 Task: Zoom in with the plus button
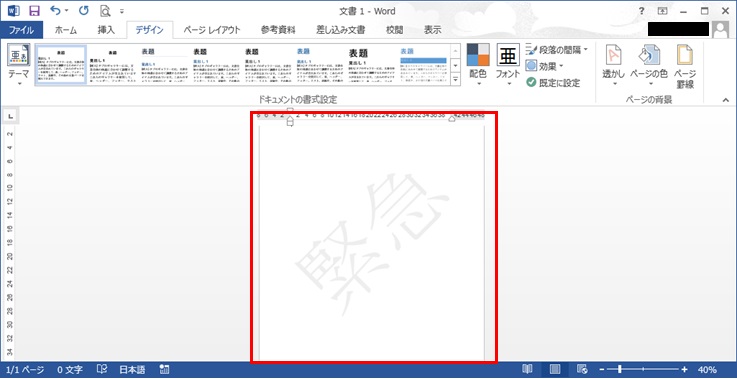[x=684, y=370]
